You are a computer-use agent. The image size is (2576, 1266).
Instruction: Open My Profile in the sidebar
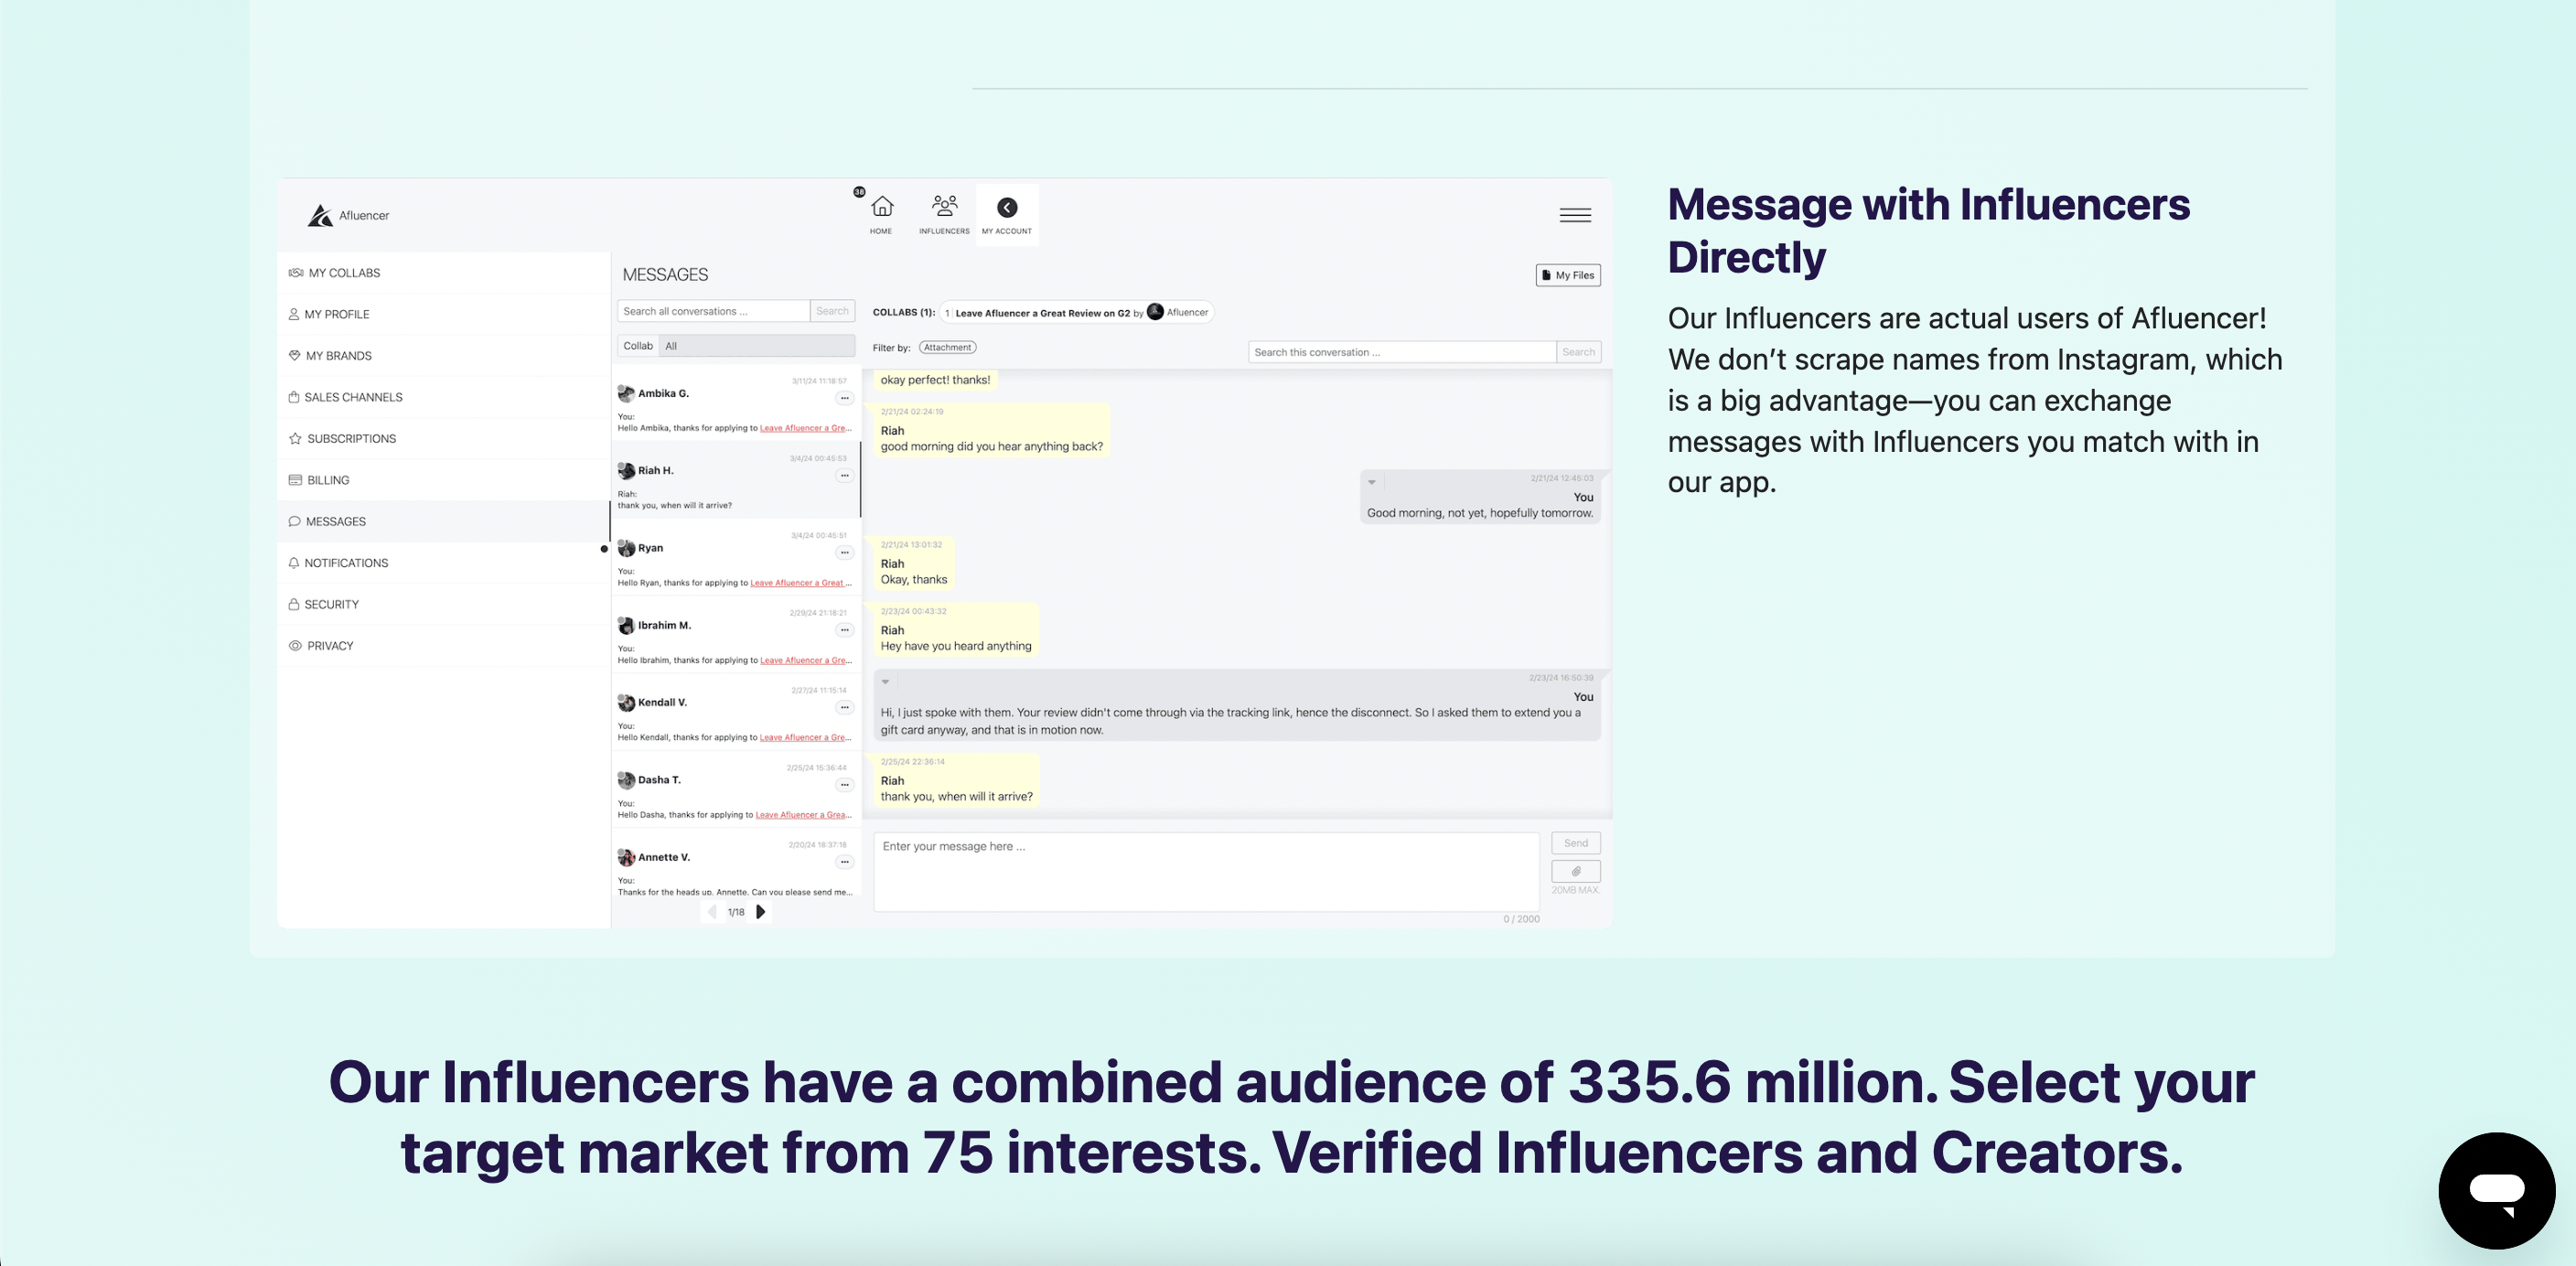[x=443, y=314]
